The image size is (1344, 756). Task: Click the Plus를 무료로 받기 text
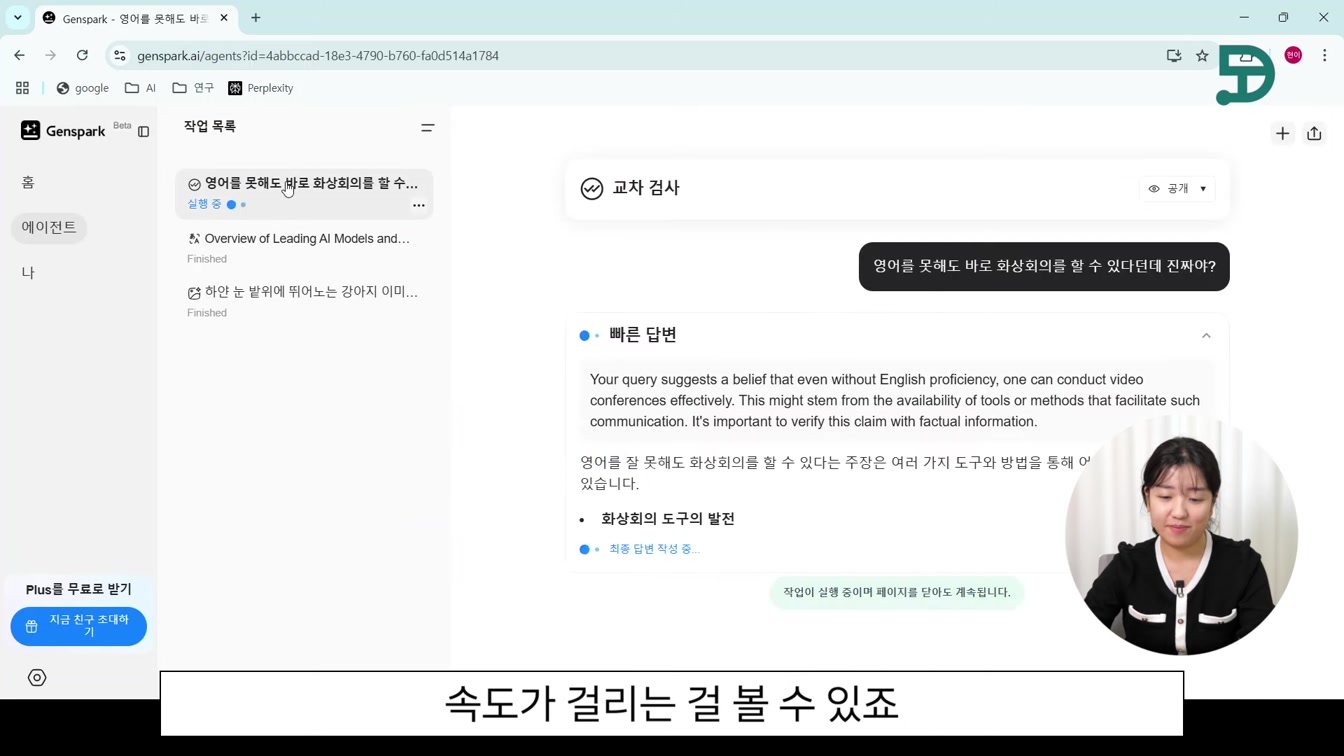[x=78, y=590]
